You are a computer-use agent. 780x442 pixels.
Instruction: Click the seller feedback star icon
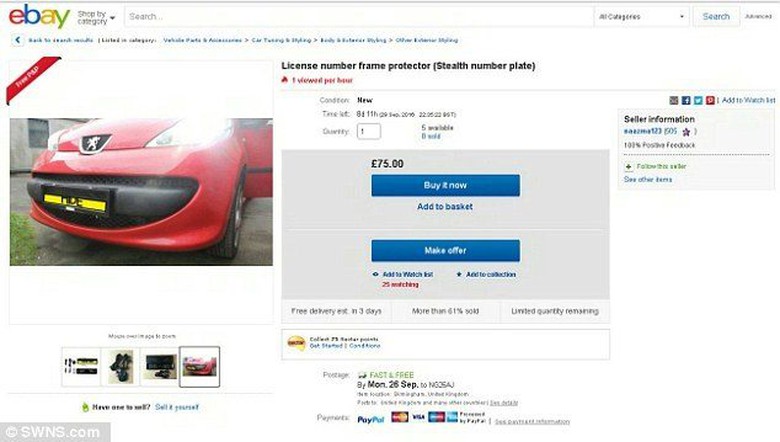click(686, 131)
